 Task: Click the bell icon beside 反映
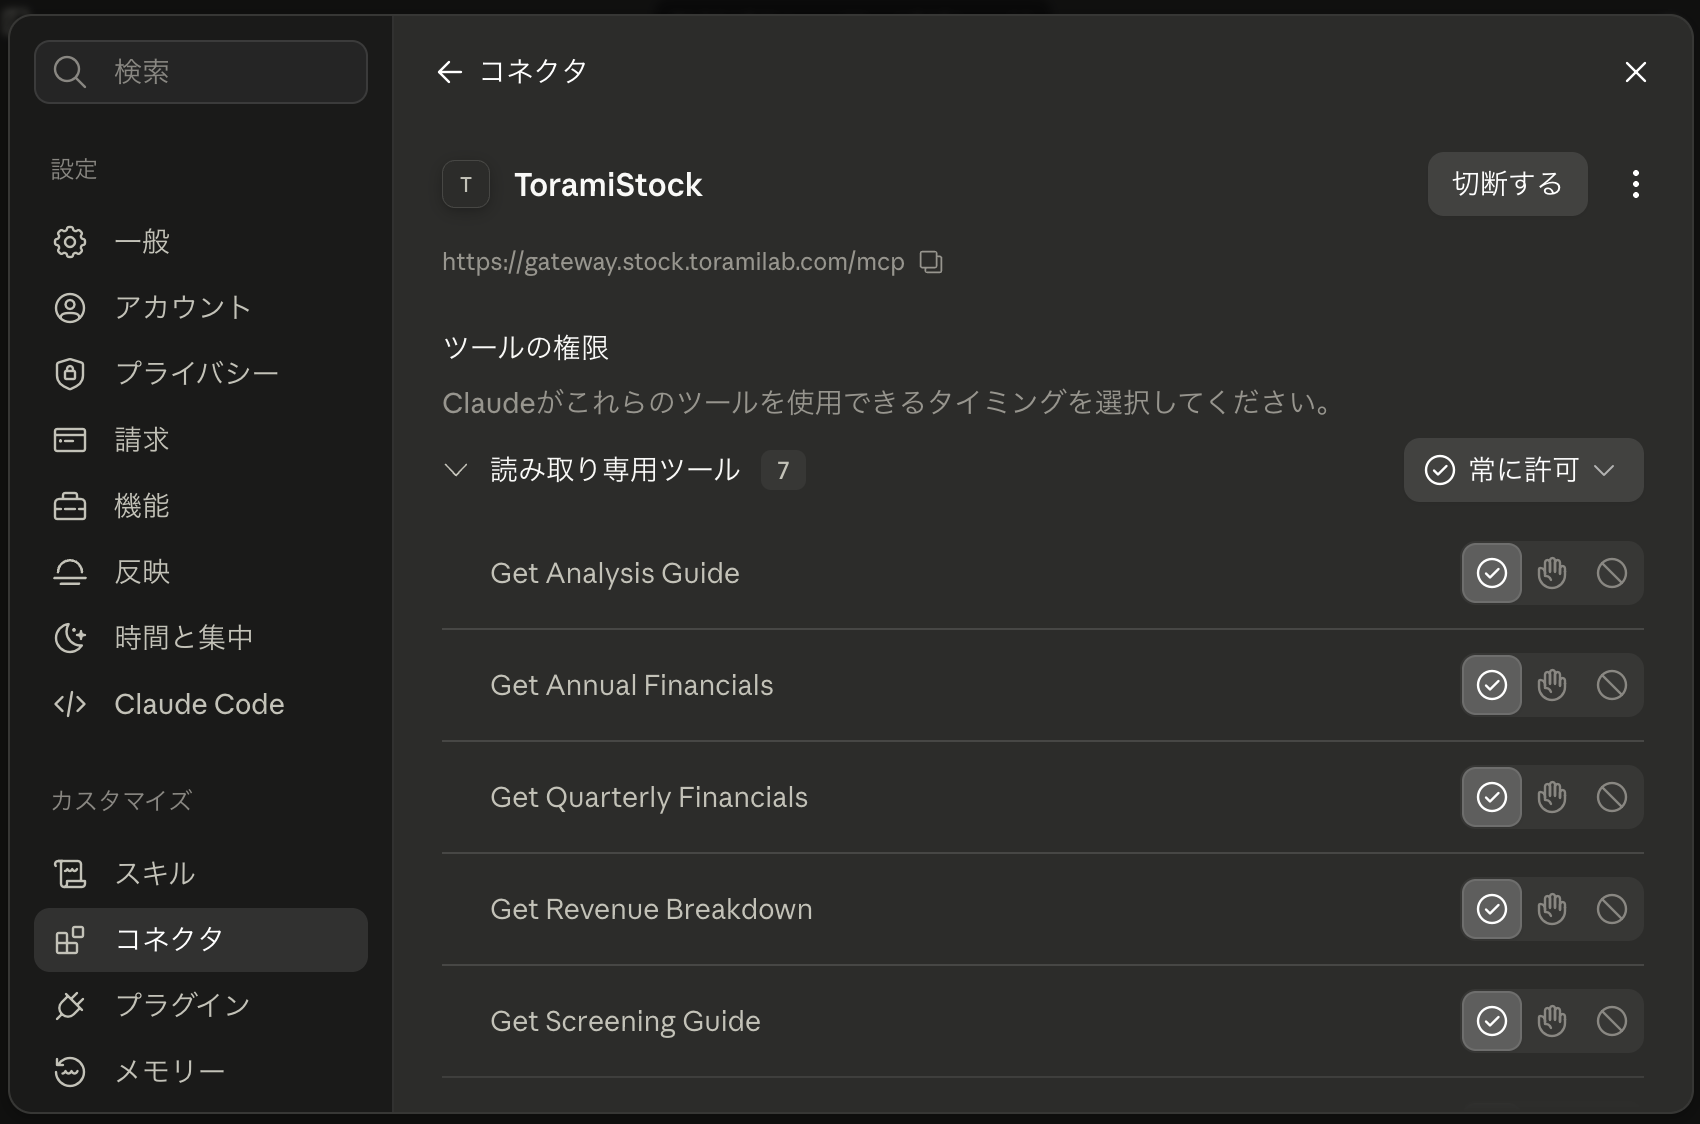[70, 572]
